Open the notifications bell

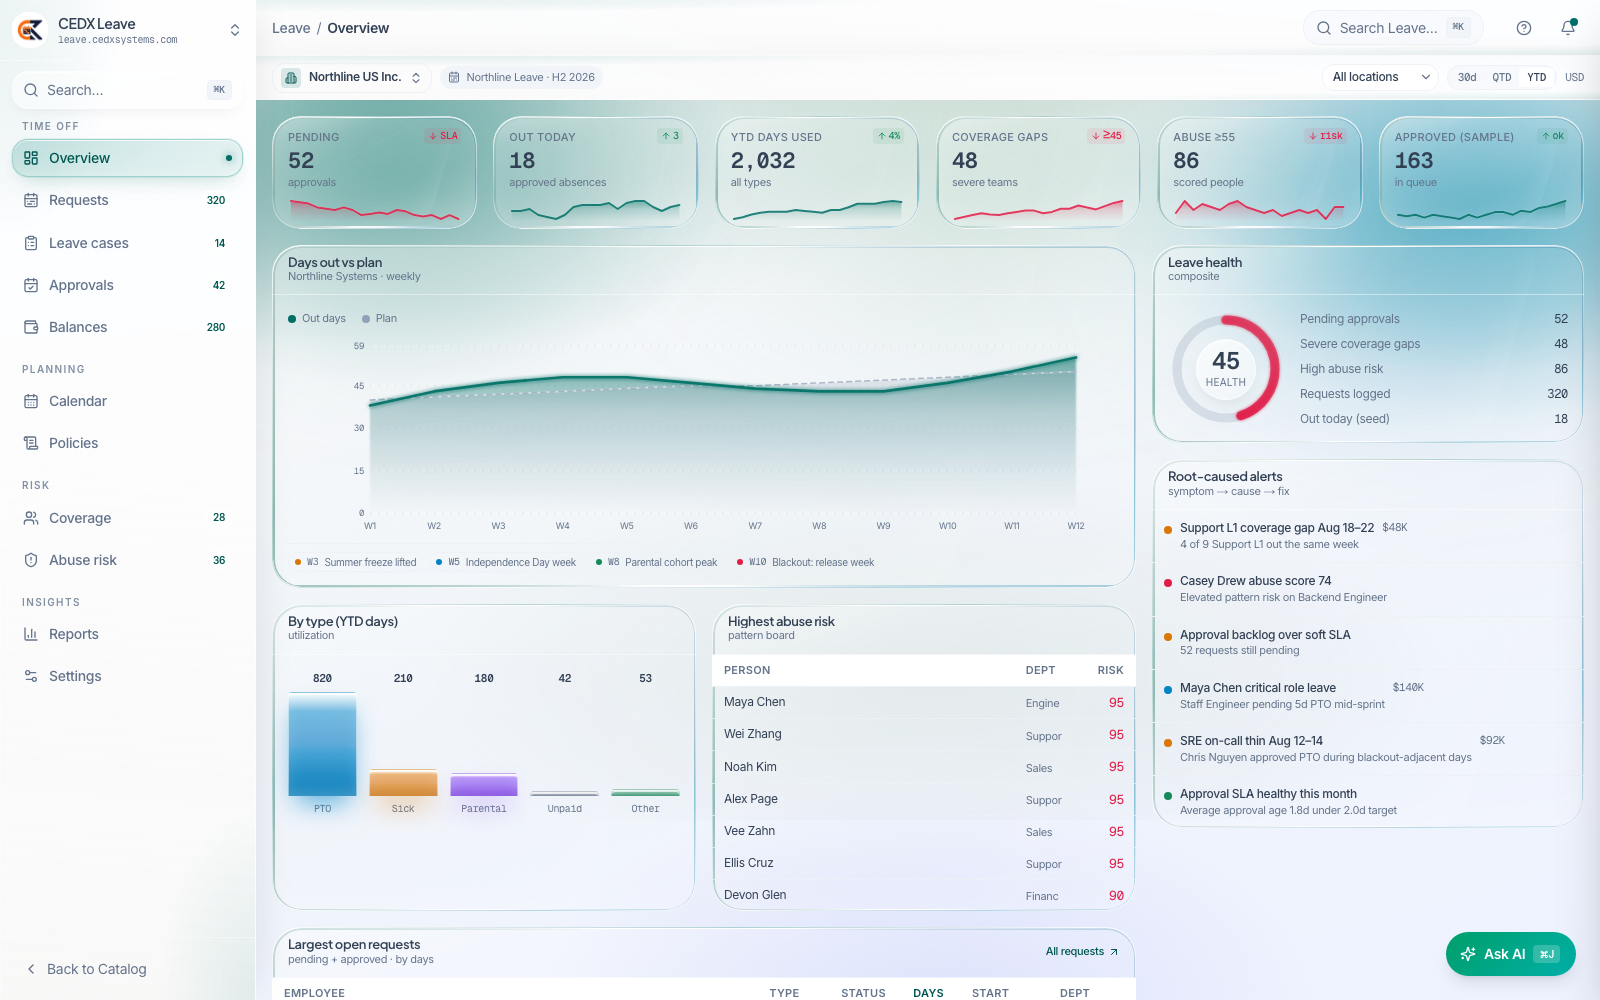coord(1568,28)
